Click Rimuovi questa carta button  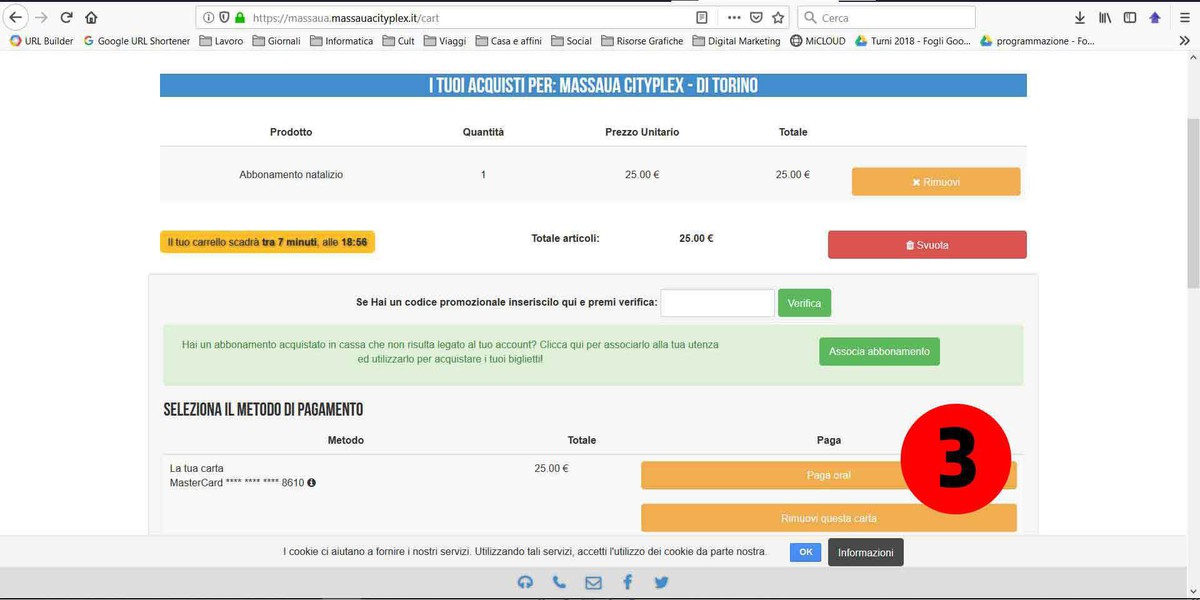click(x=828, y=518)
